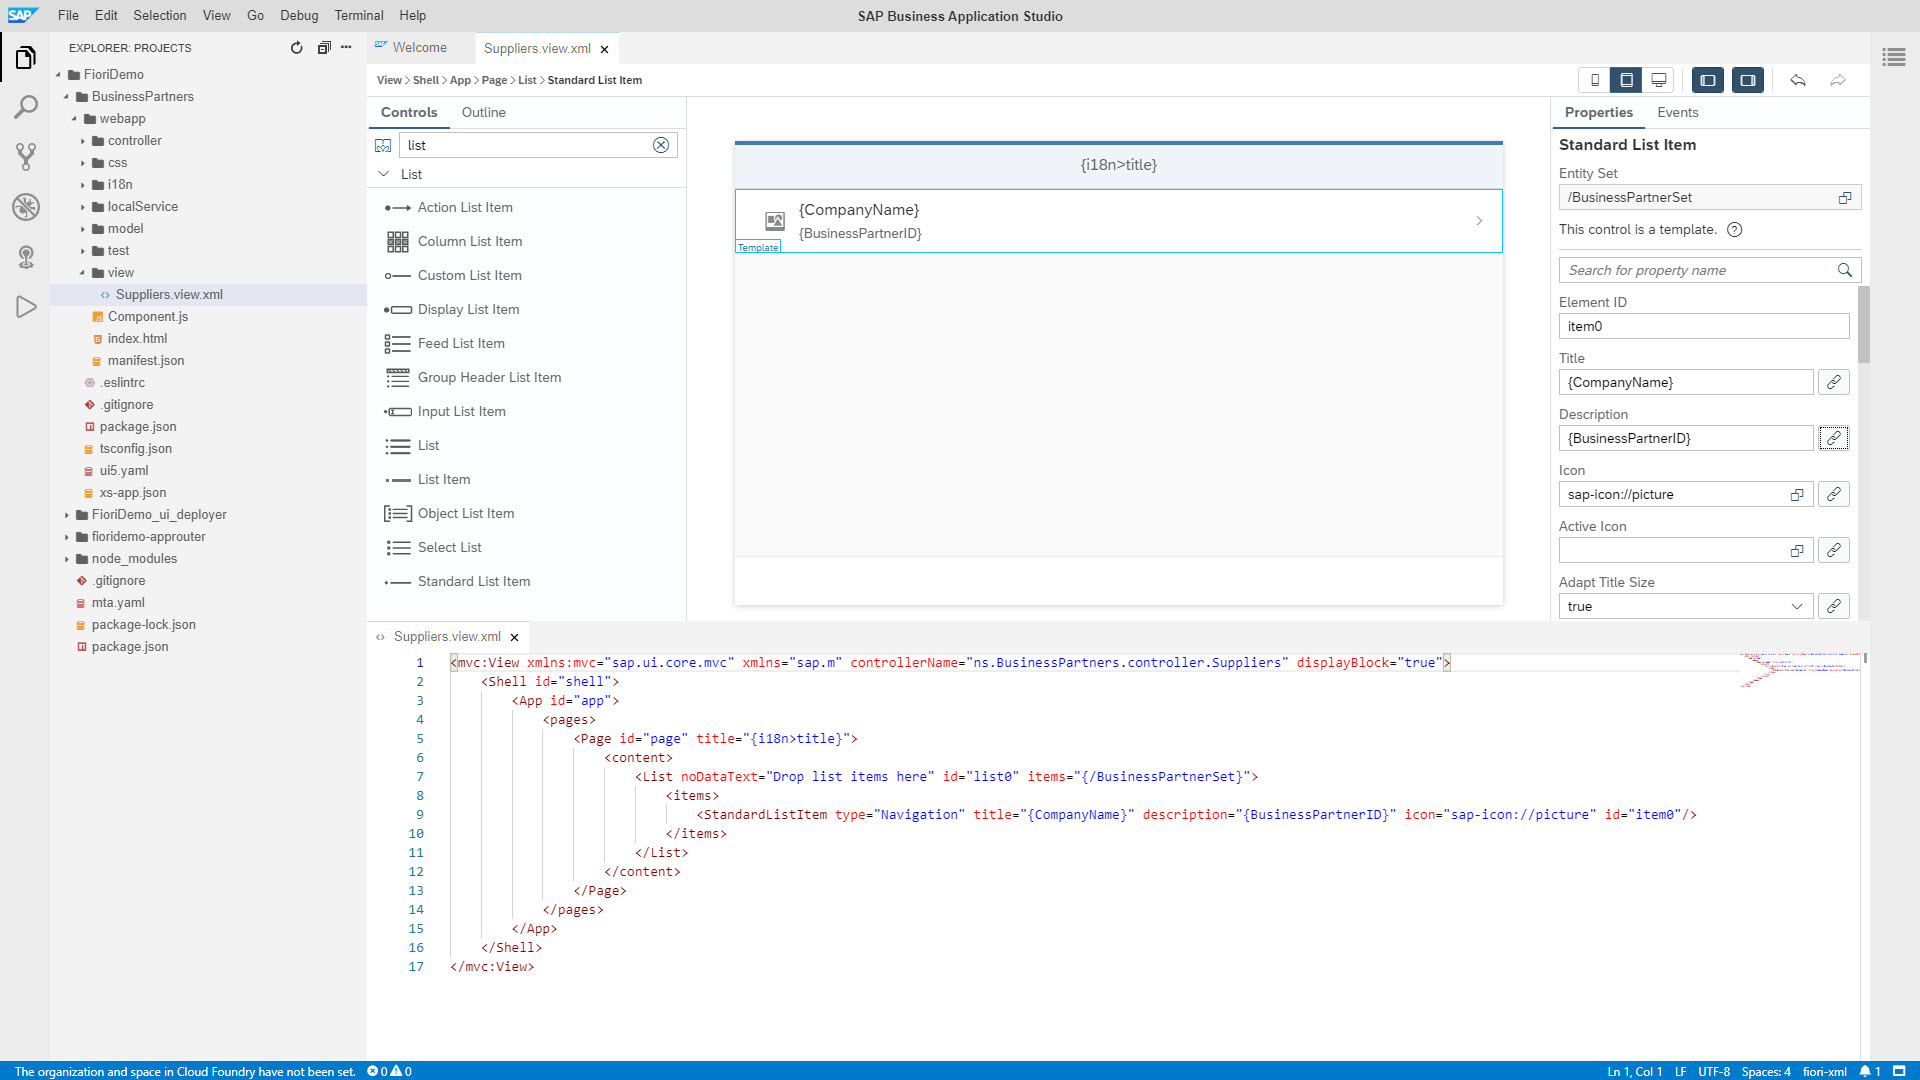Viewport: 1920px width, 1080px height.
Task: Open the Debug menu
Action: (299, 15)
